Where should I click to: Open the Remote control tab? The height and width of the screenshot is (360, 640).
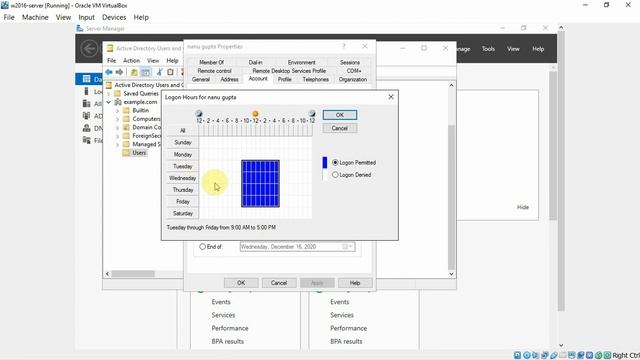(x=214, y=71)
